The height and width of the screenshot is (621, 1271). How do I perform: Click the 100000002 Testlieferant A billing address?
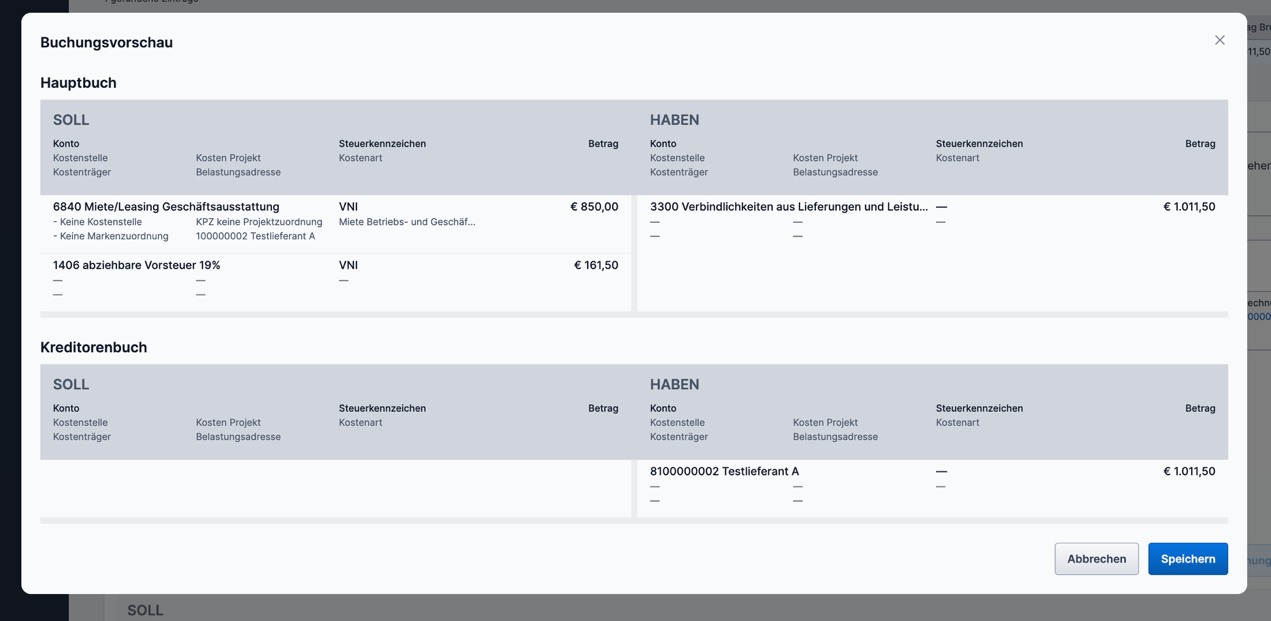pos(255,236)
